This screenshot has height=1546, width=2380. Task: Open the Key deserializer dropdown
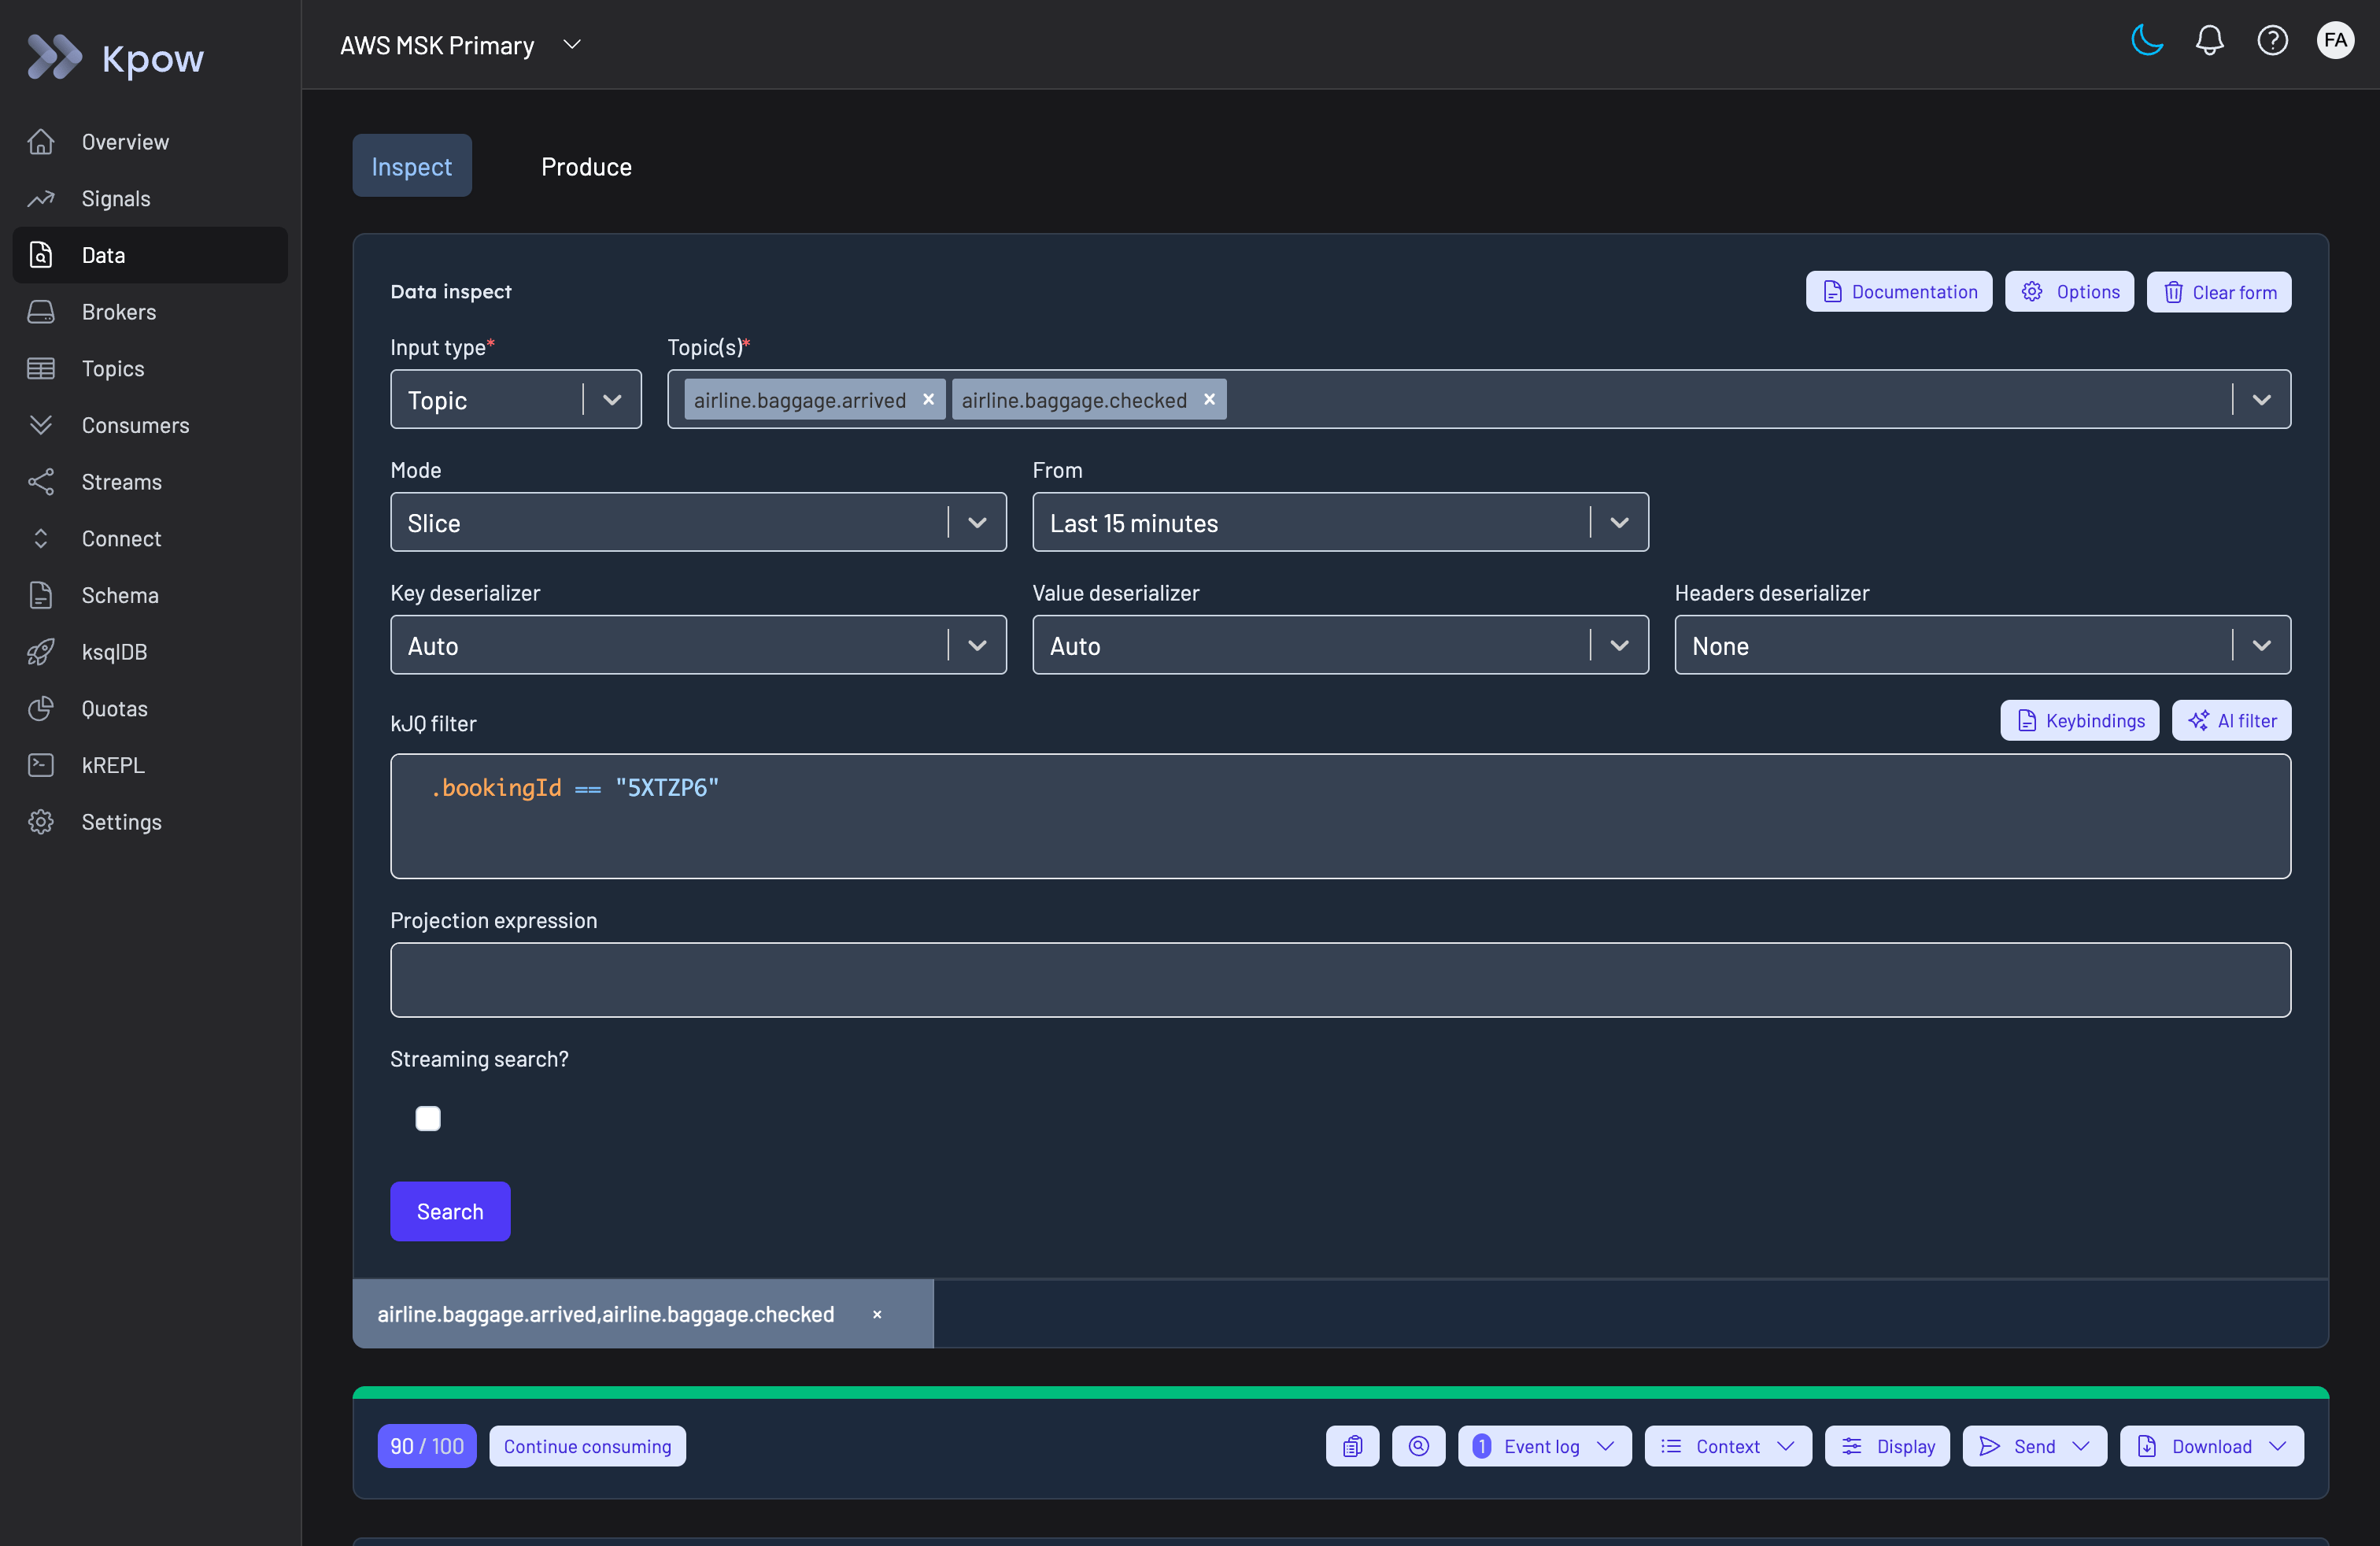click(698, 646)
